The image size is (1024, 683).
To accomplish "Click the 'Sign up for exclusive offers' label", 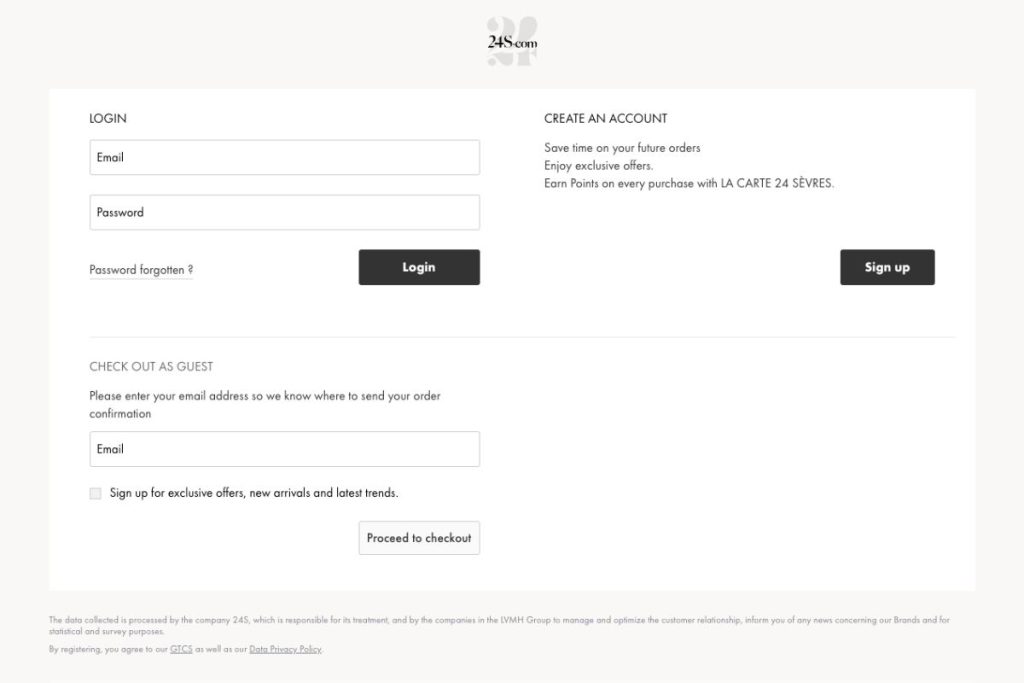I will [254, 493].
